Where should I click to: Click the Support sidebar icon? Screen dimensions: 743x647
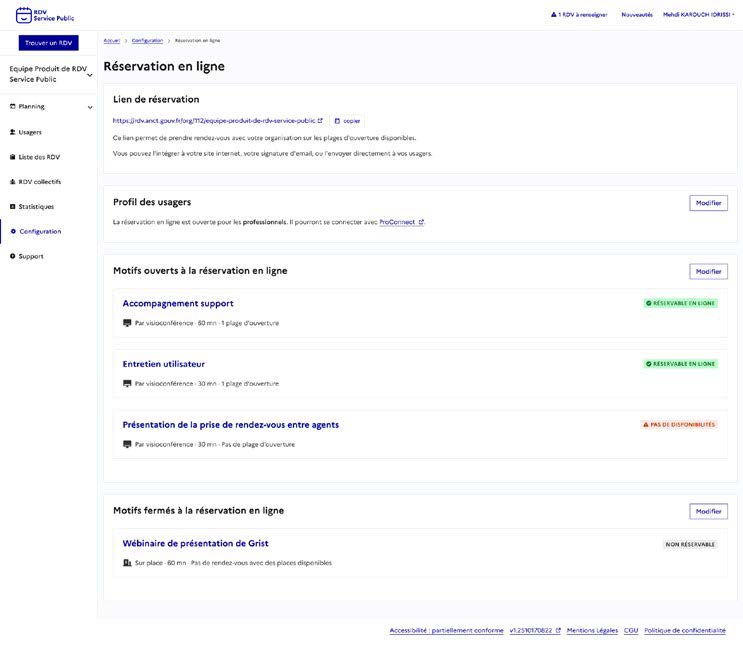point(13,257)
